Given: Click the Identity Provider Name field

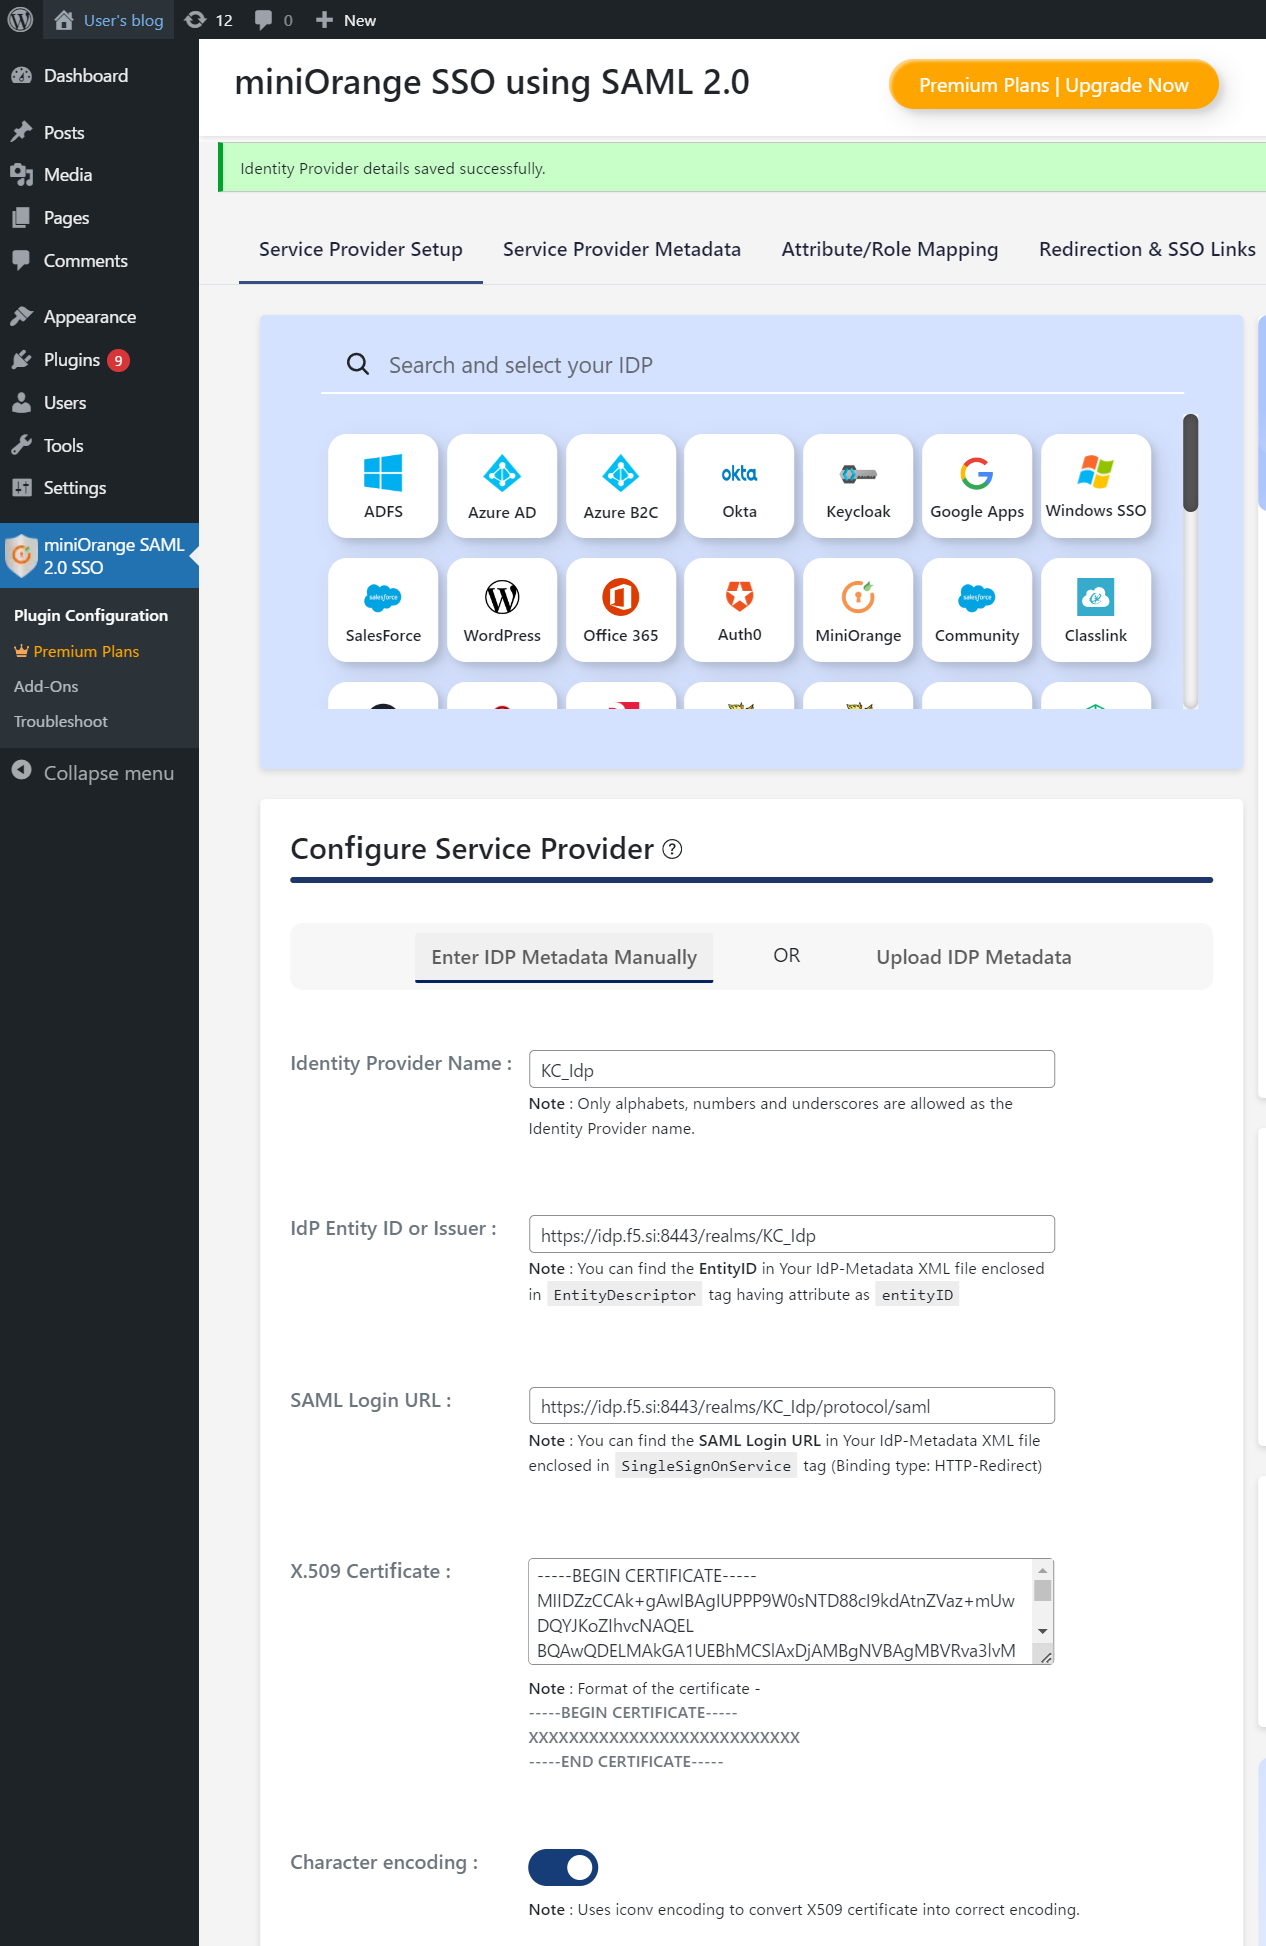Looking at the screenshot, I should [792, 1069].
